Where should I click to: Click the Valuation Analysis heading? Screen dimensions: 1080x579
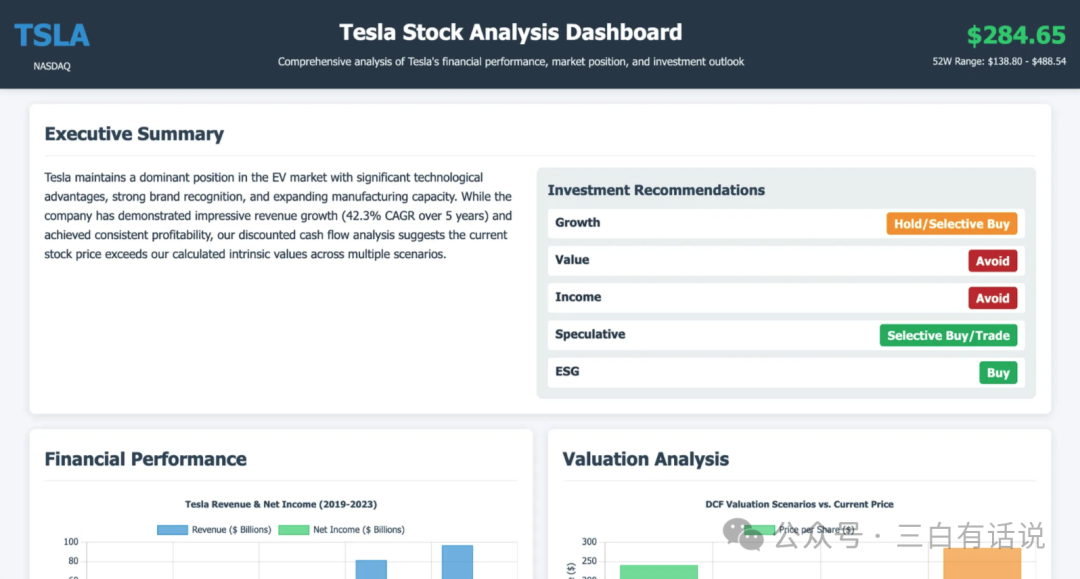645,459
